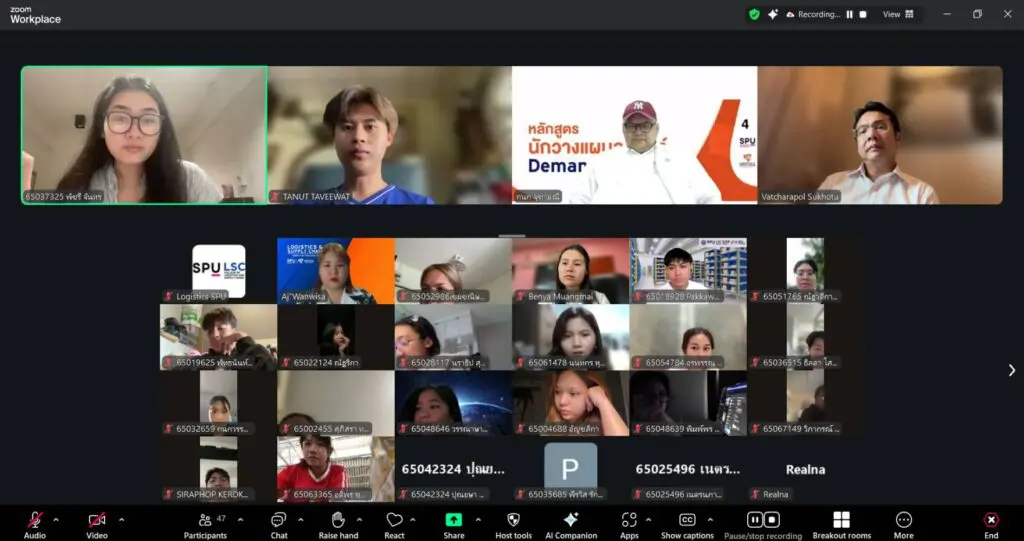1024x541 pixels.
Task: Open video options arrow beside Video
Action: [121, 520]
